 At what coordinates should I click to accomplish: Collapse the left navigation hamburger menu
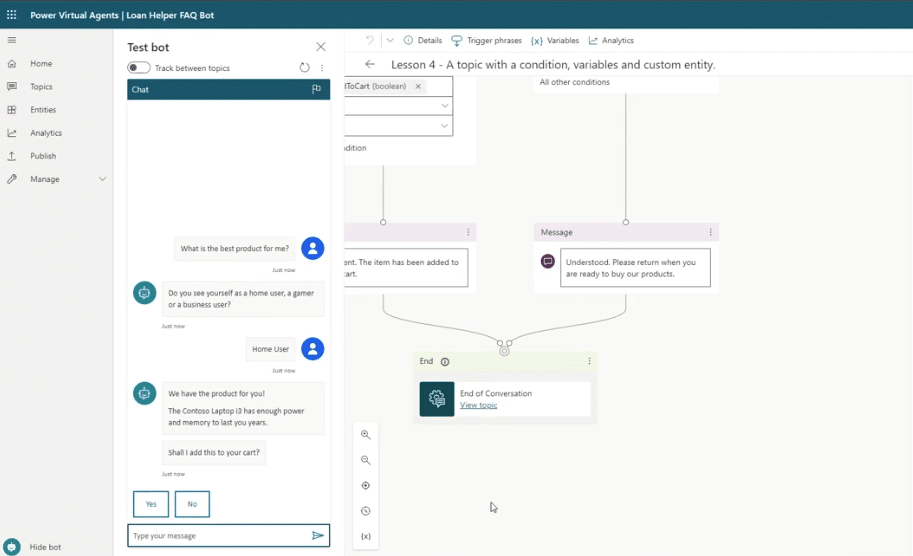12,40
